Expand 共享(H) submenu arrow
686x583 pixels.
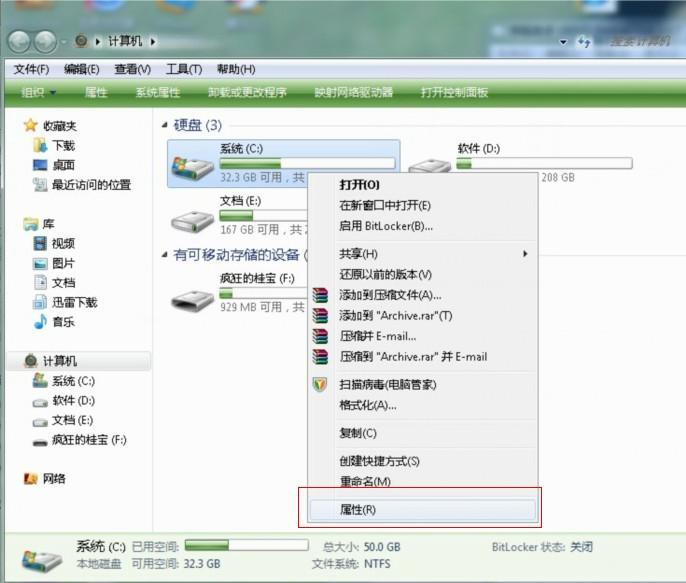[525, 254]
